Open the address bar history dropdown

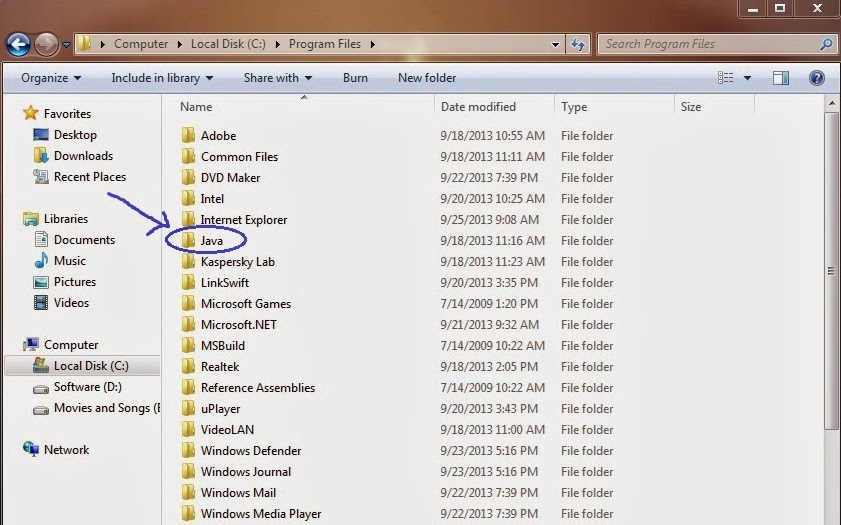(x=556, y=45)
